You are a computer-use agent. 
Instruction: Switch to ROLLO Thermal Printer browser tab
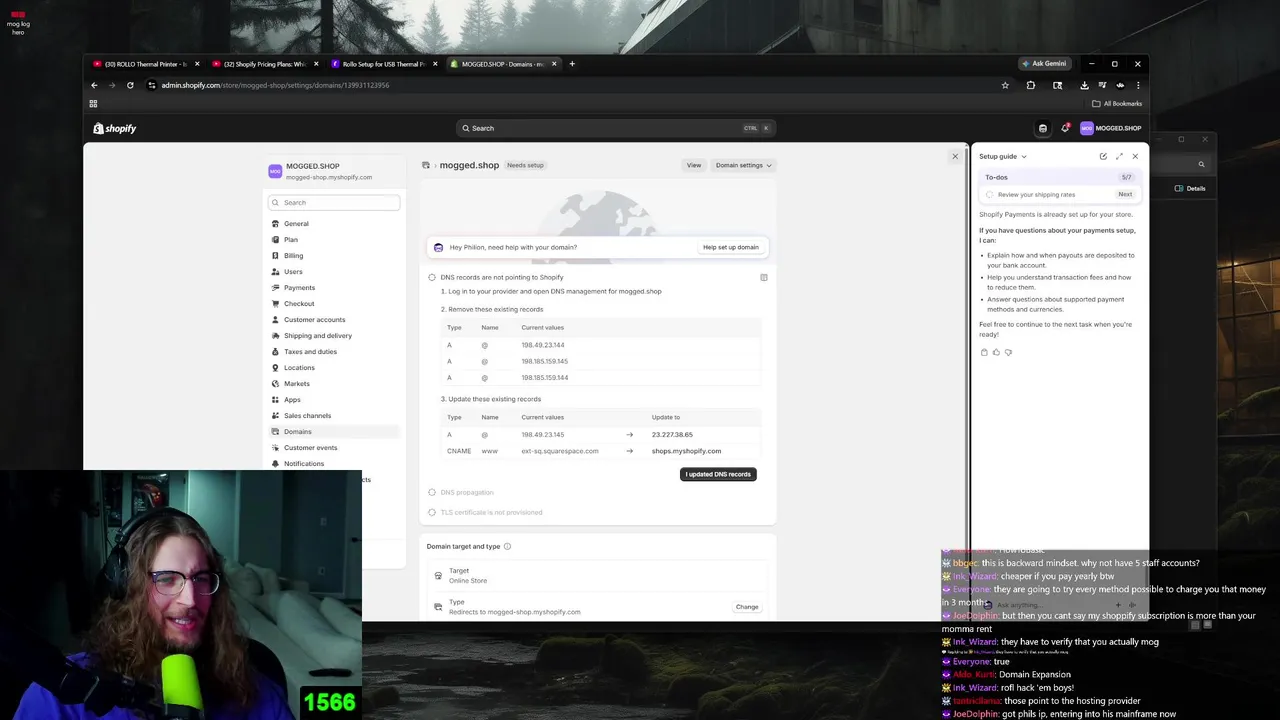tap(146, 64)
